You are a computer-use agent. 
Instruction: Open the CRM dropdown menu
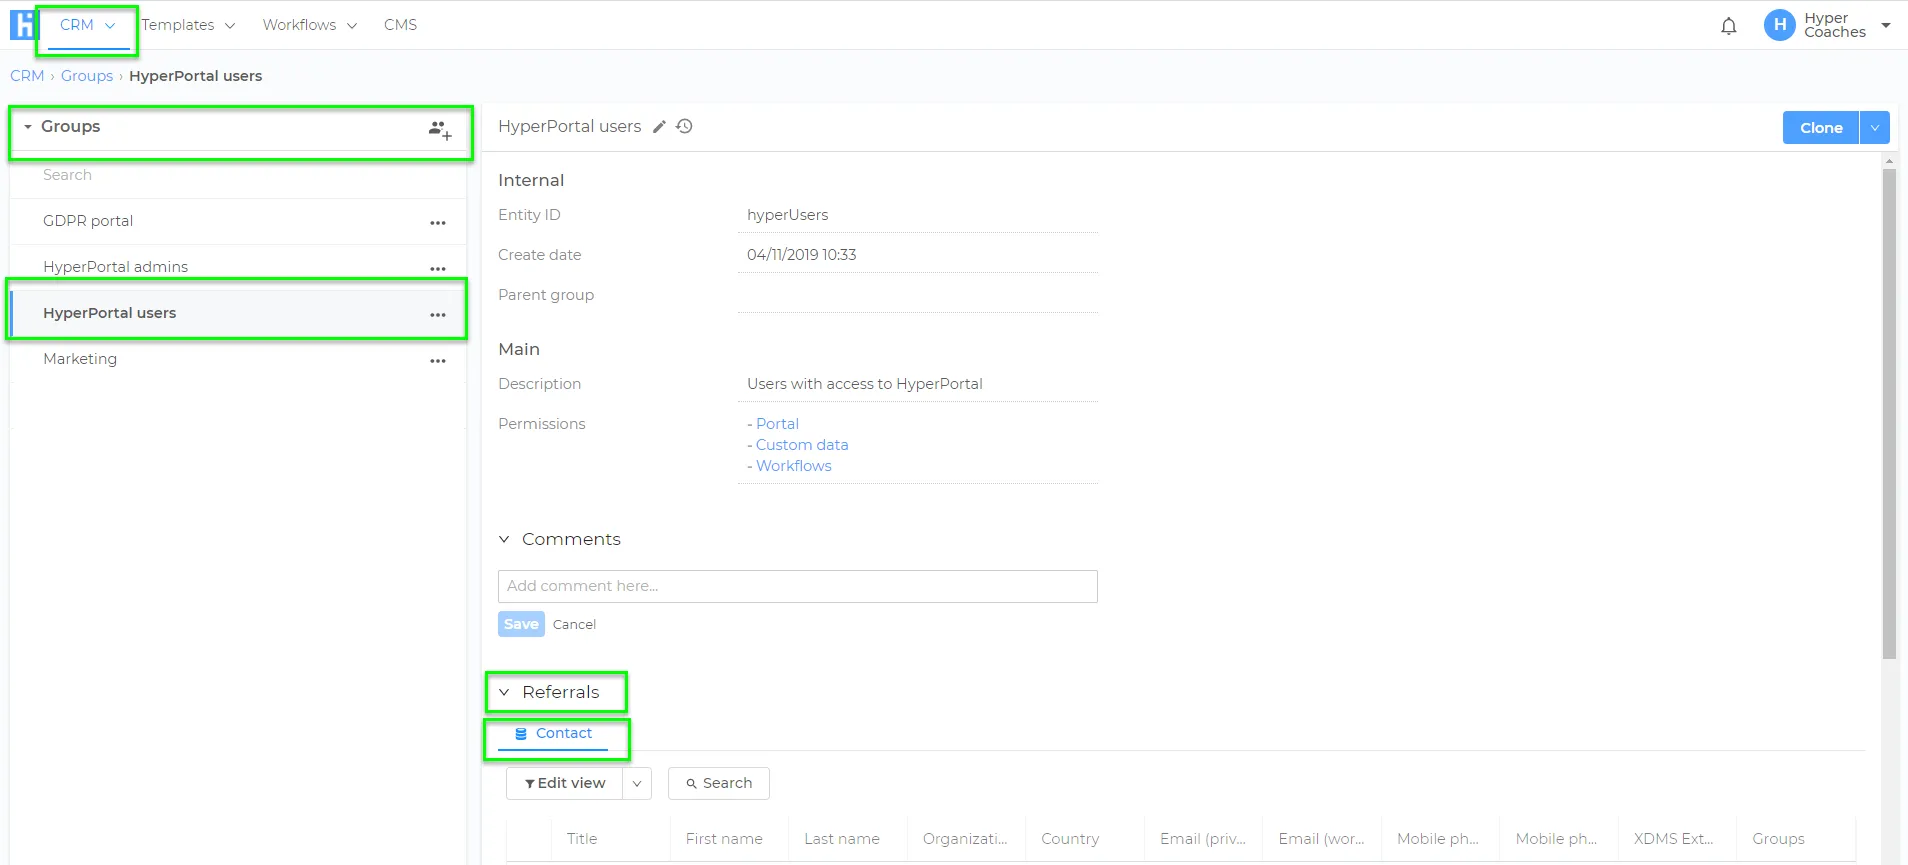click(x=87, y=25)
